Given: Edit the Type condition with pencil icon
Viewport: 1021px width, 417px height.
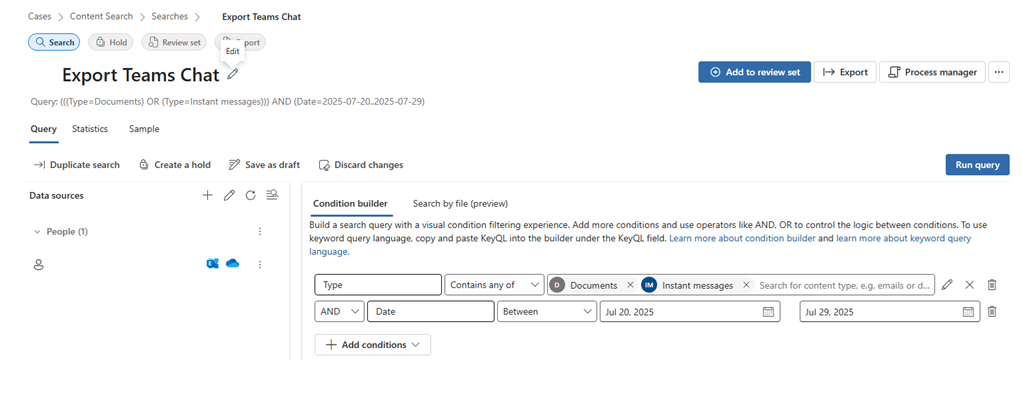Looking at the screenshot, I should tap(947, 285).
